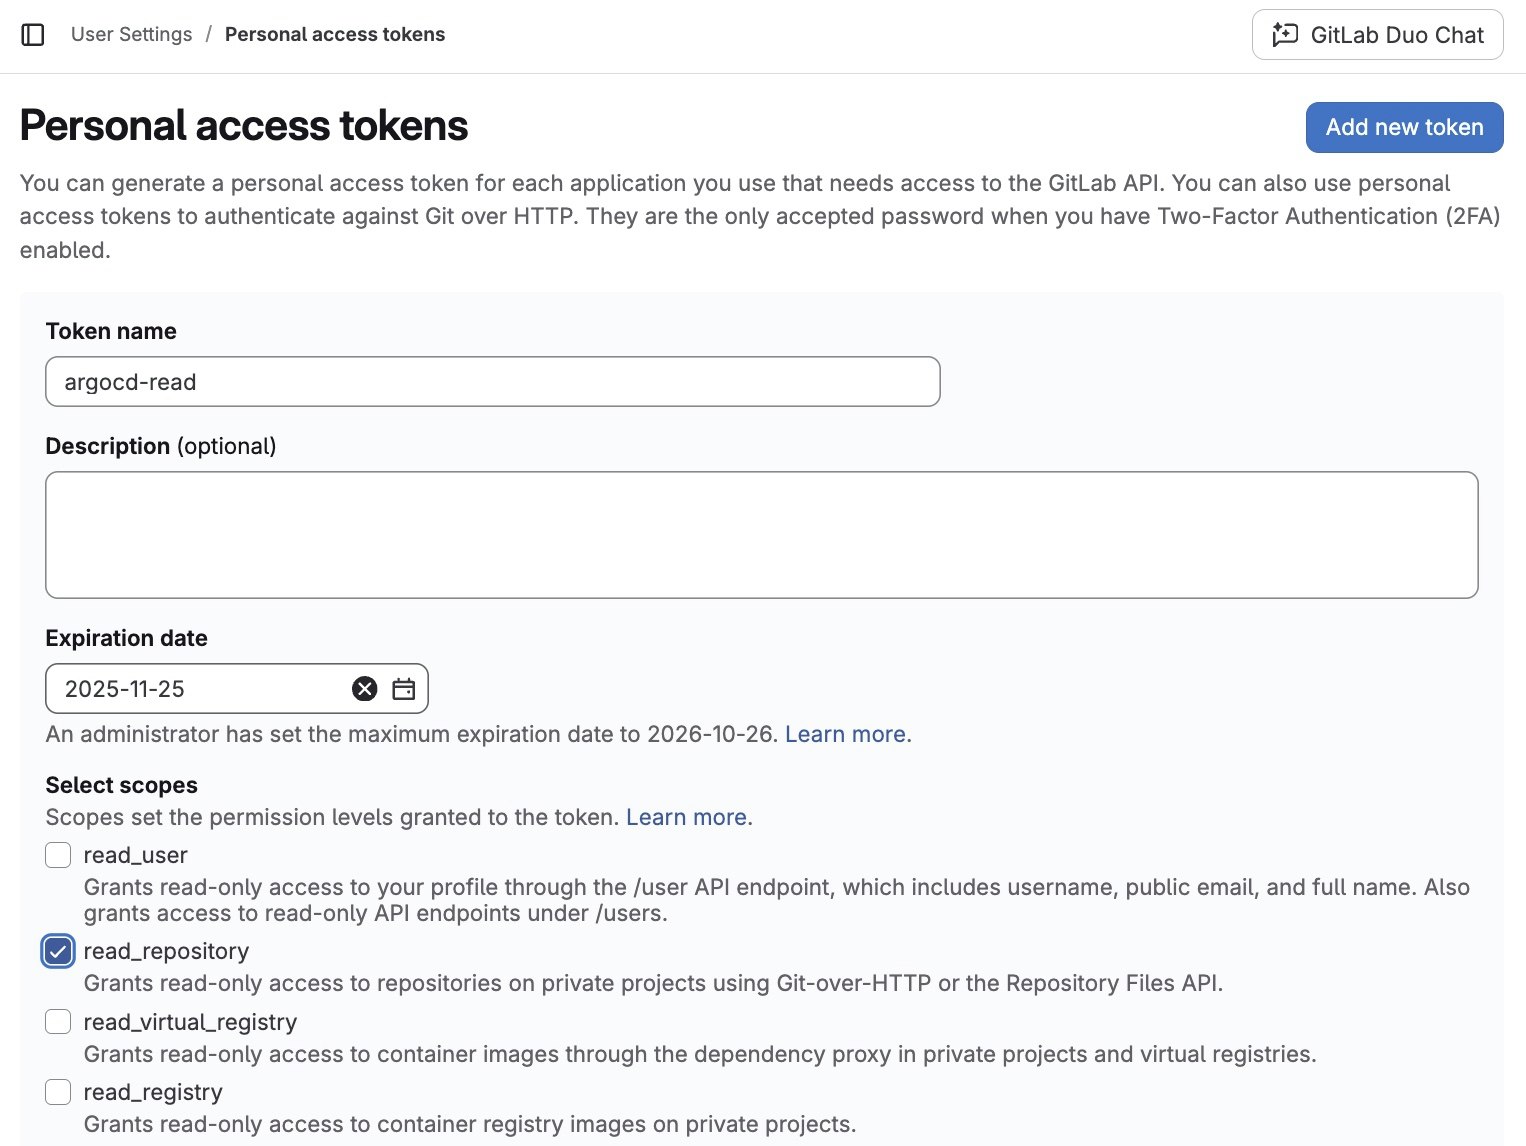Open the expiration date calendar picker
This screenshot has width=1526, height=1146.
pos(404,689)
